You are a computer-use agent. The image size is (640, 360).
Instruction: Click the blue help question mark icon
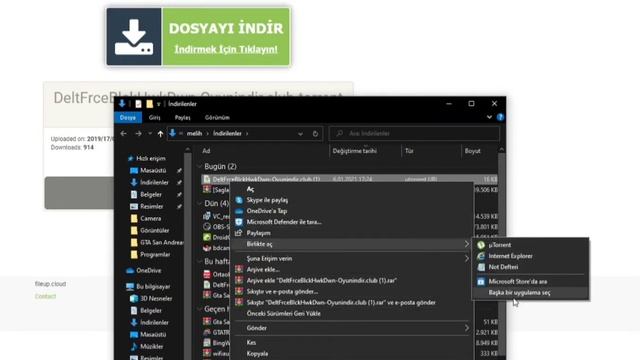(500, 117)
